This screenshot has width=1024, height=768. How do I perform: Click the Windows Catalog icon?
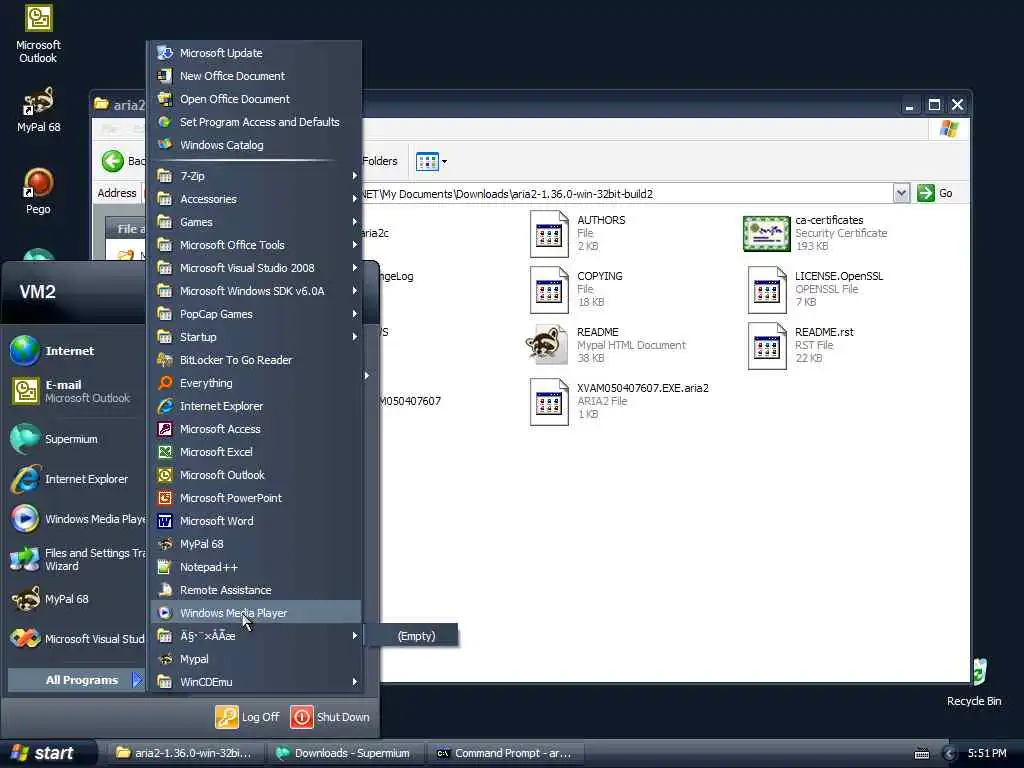coord(165,145)
